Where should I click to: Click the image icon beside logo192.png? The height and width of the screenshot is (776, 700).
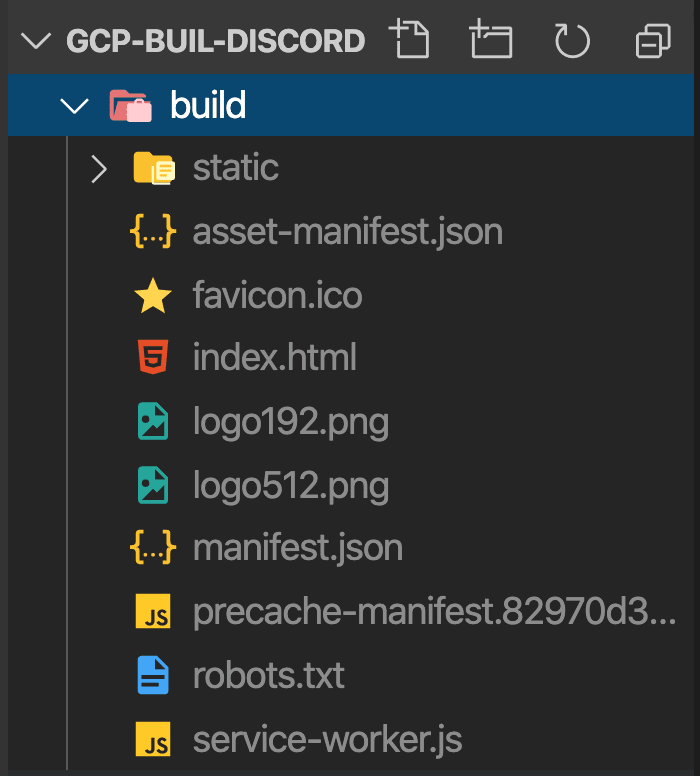click(x=153, y=421)
